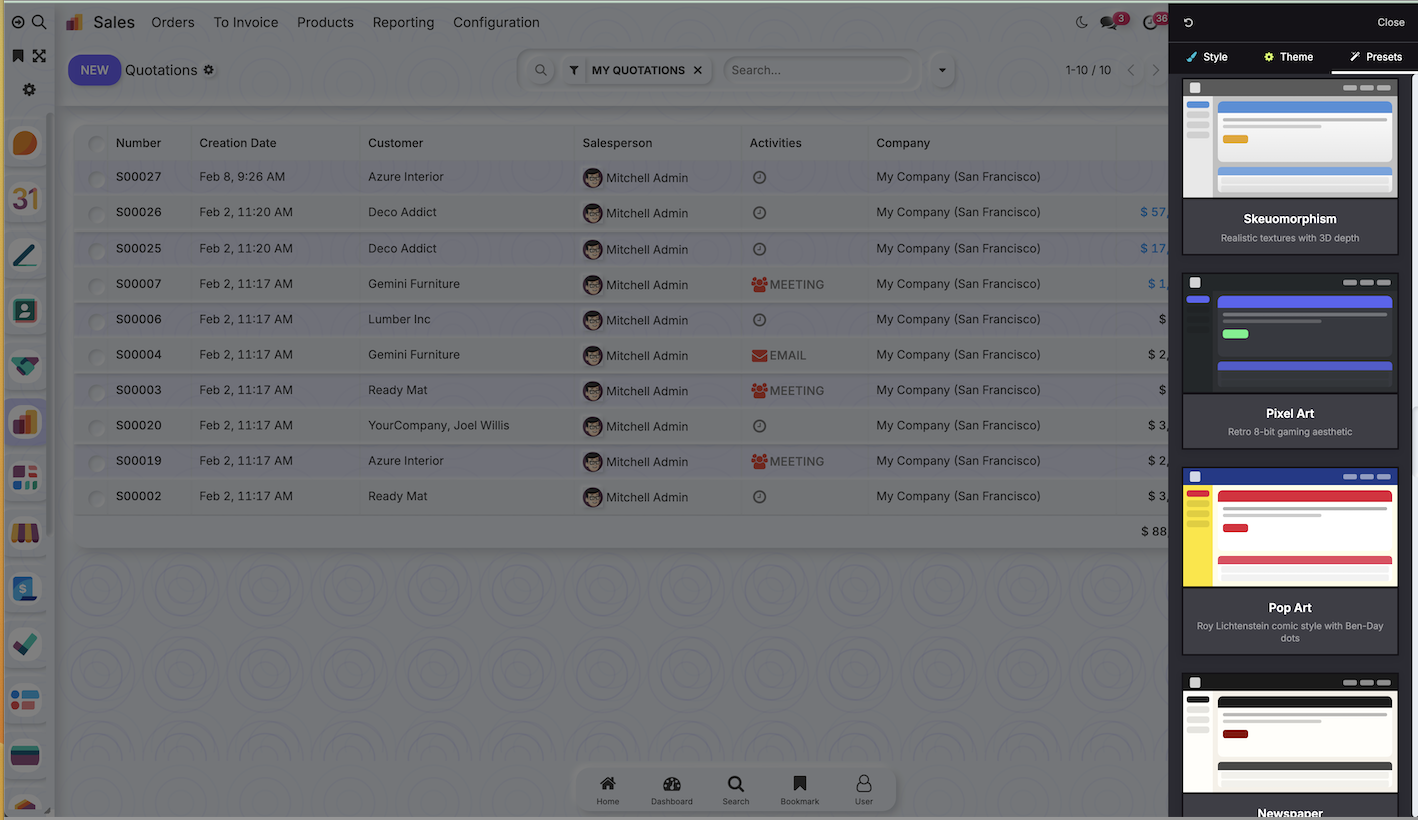This screenshot has width=1418, height=820.
Task: Select the S00027 row checkbox
Action: 96,179
